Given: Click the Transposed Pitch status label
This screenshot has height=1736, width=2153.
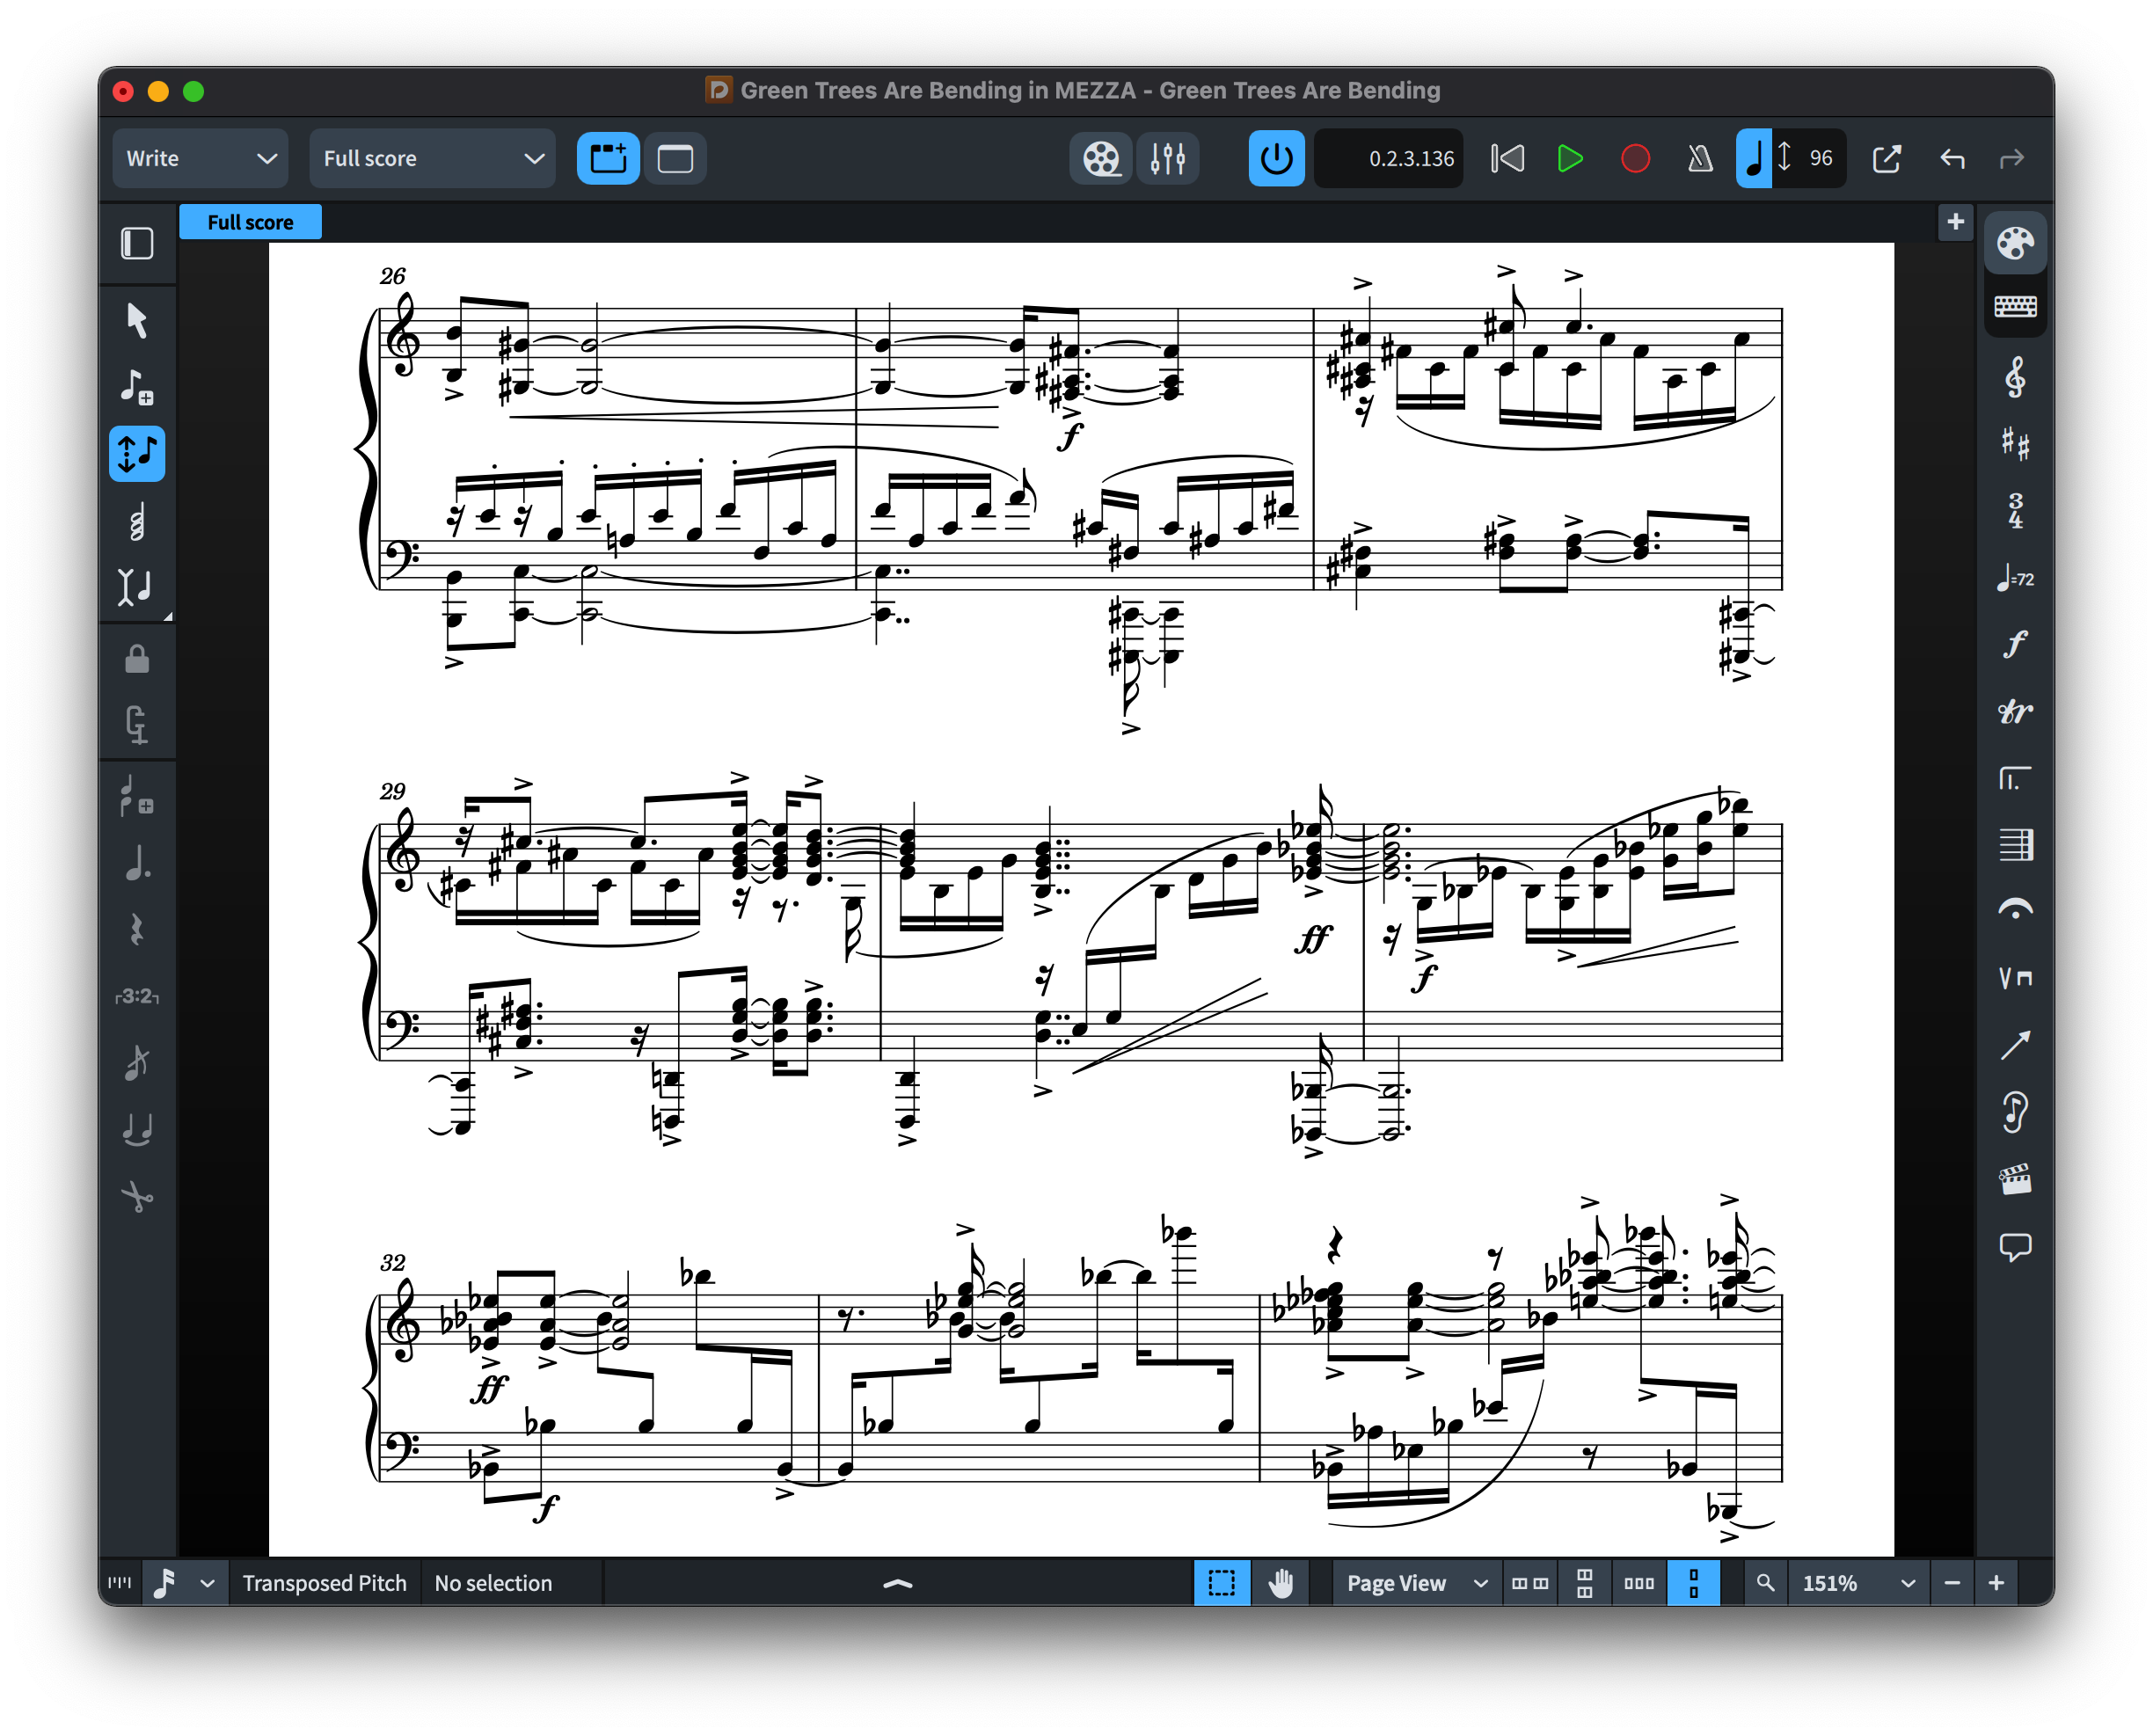Looking at the screenshot, I should [x=324, y=1583].
